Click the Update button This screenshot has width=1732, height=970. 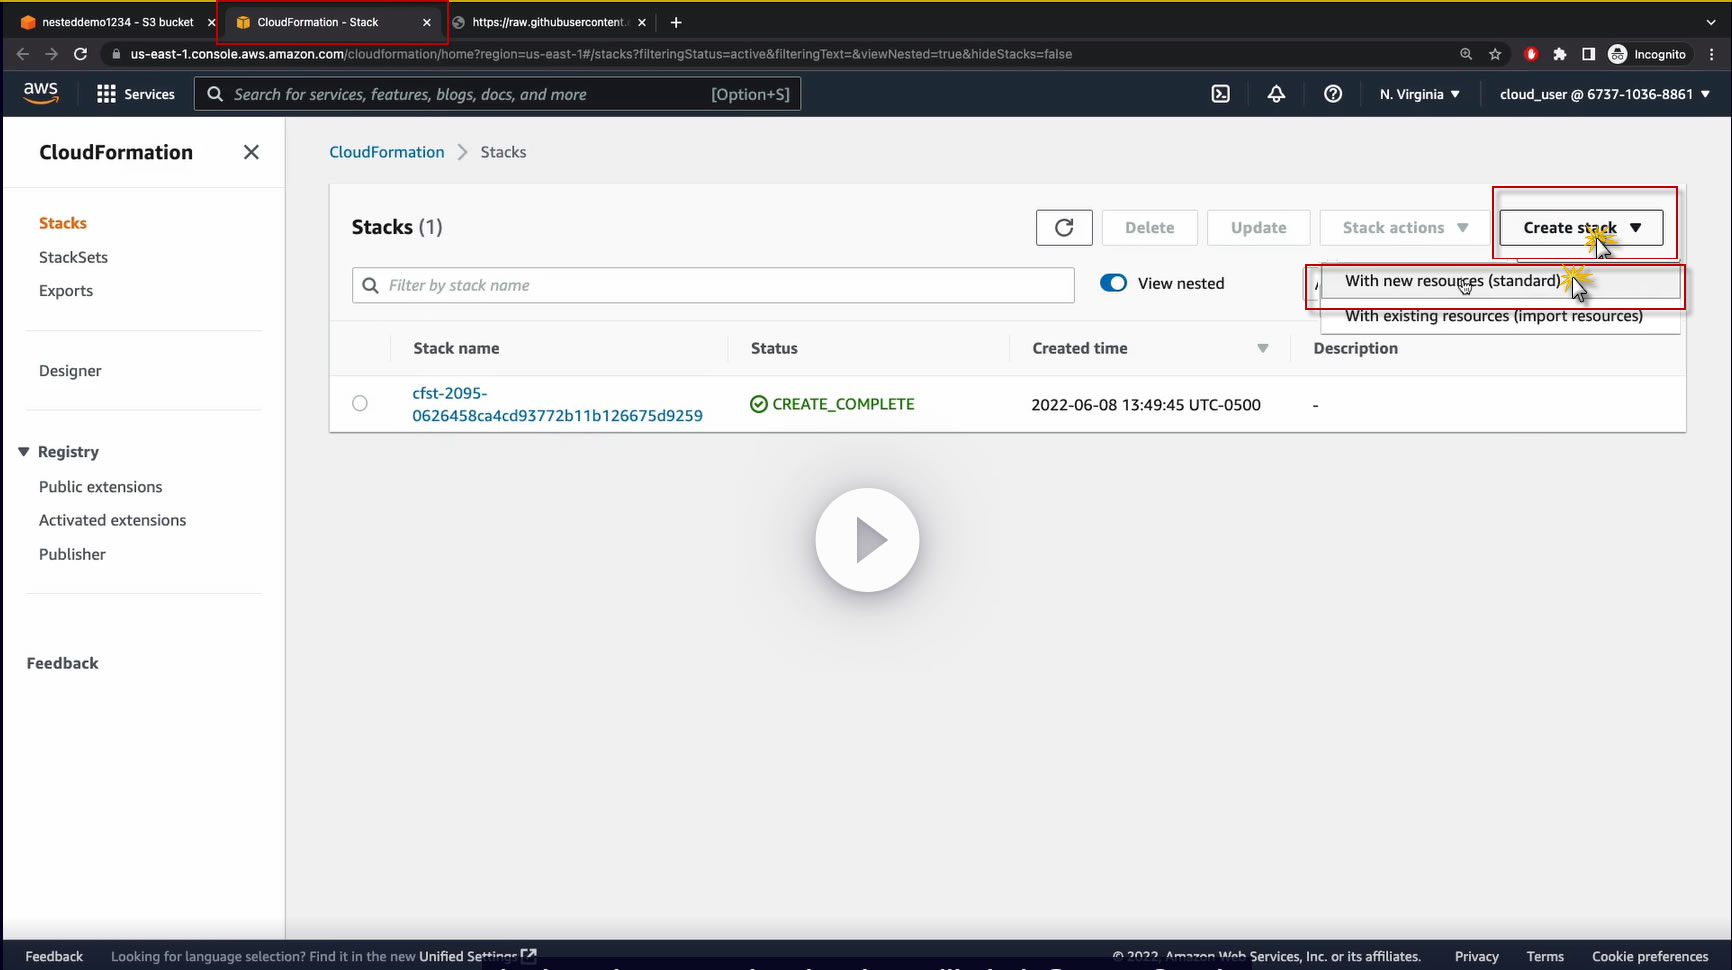[x=1259, y=228]
